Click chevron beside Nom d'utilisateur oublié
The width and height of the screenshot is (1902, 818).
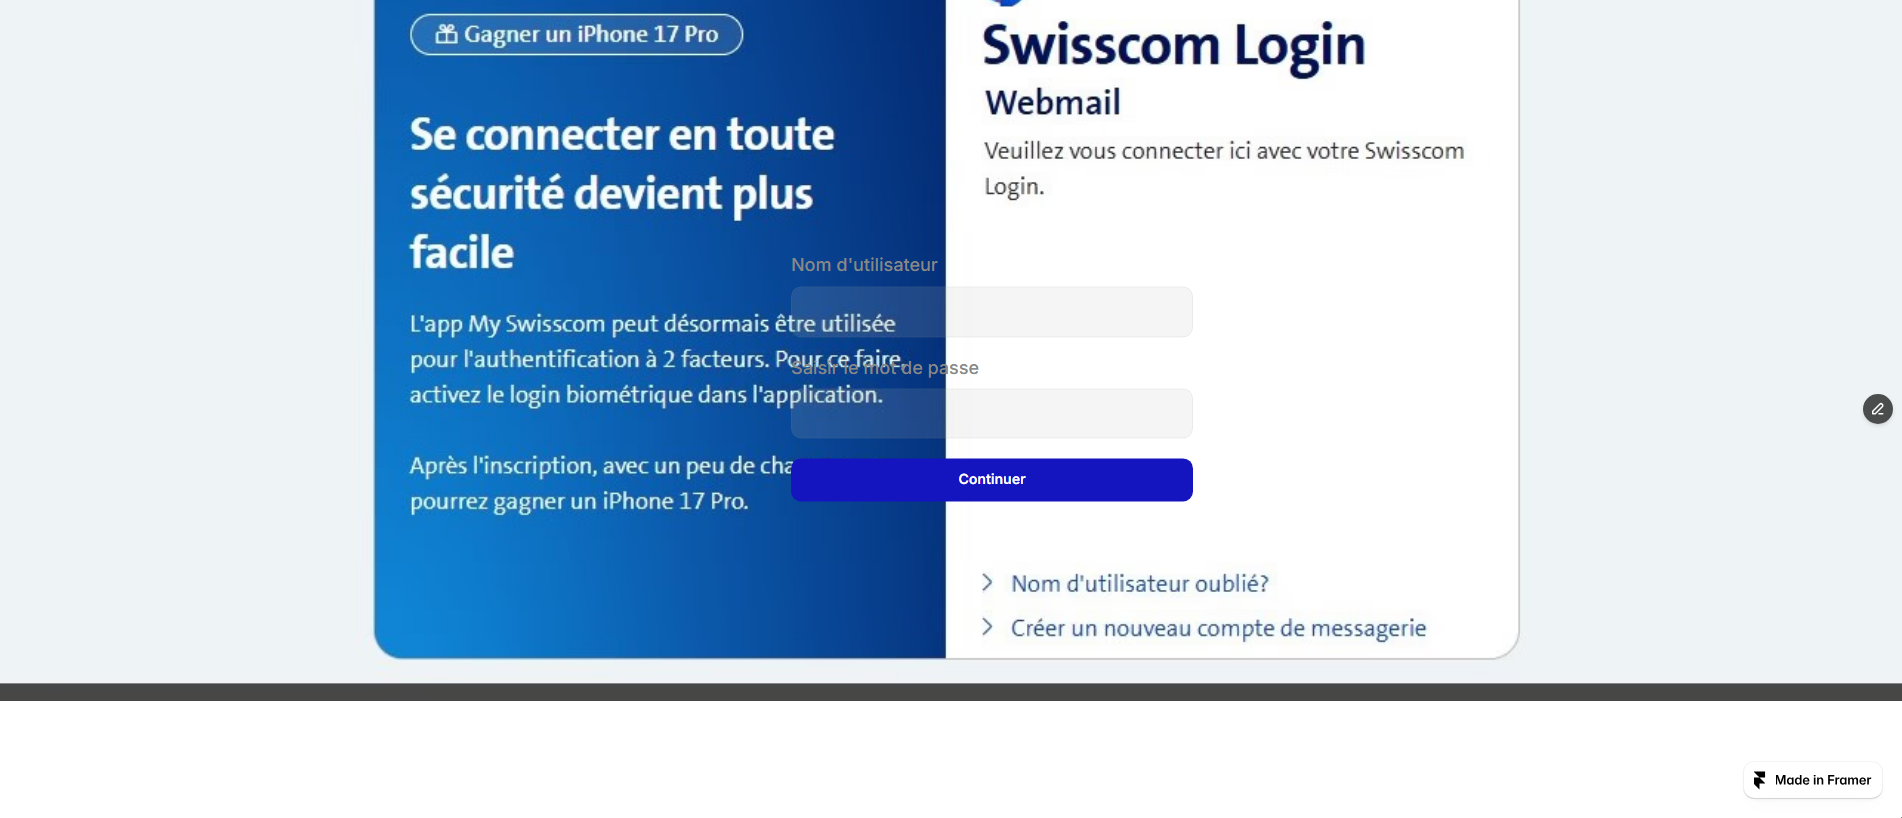[987, 582]
